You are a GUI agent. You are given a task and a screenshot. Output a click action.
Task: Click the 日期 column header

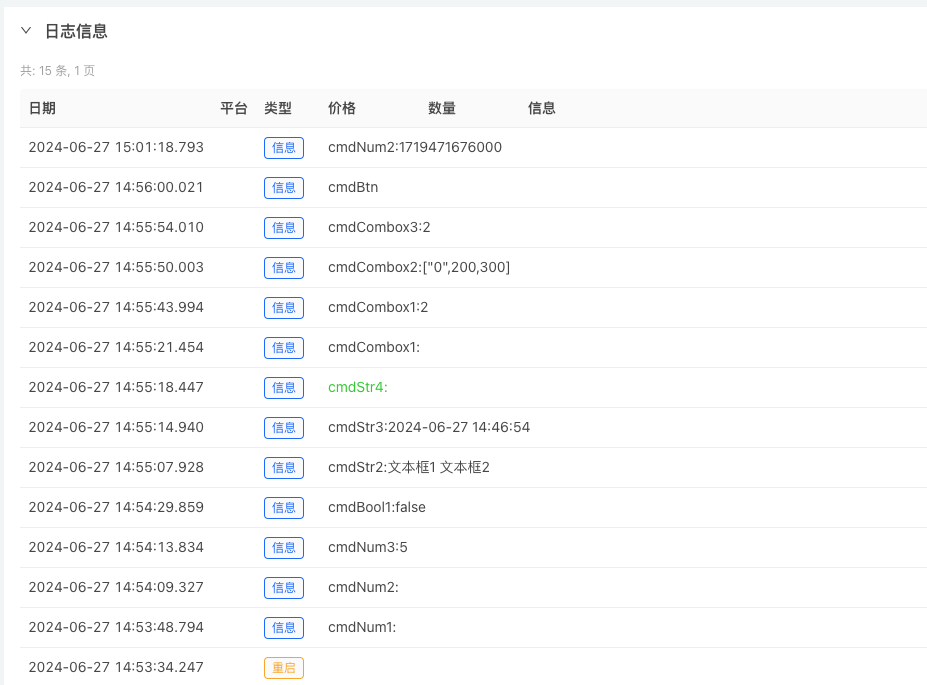tap(42, 108)
